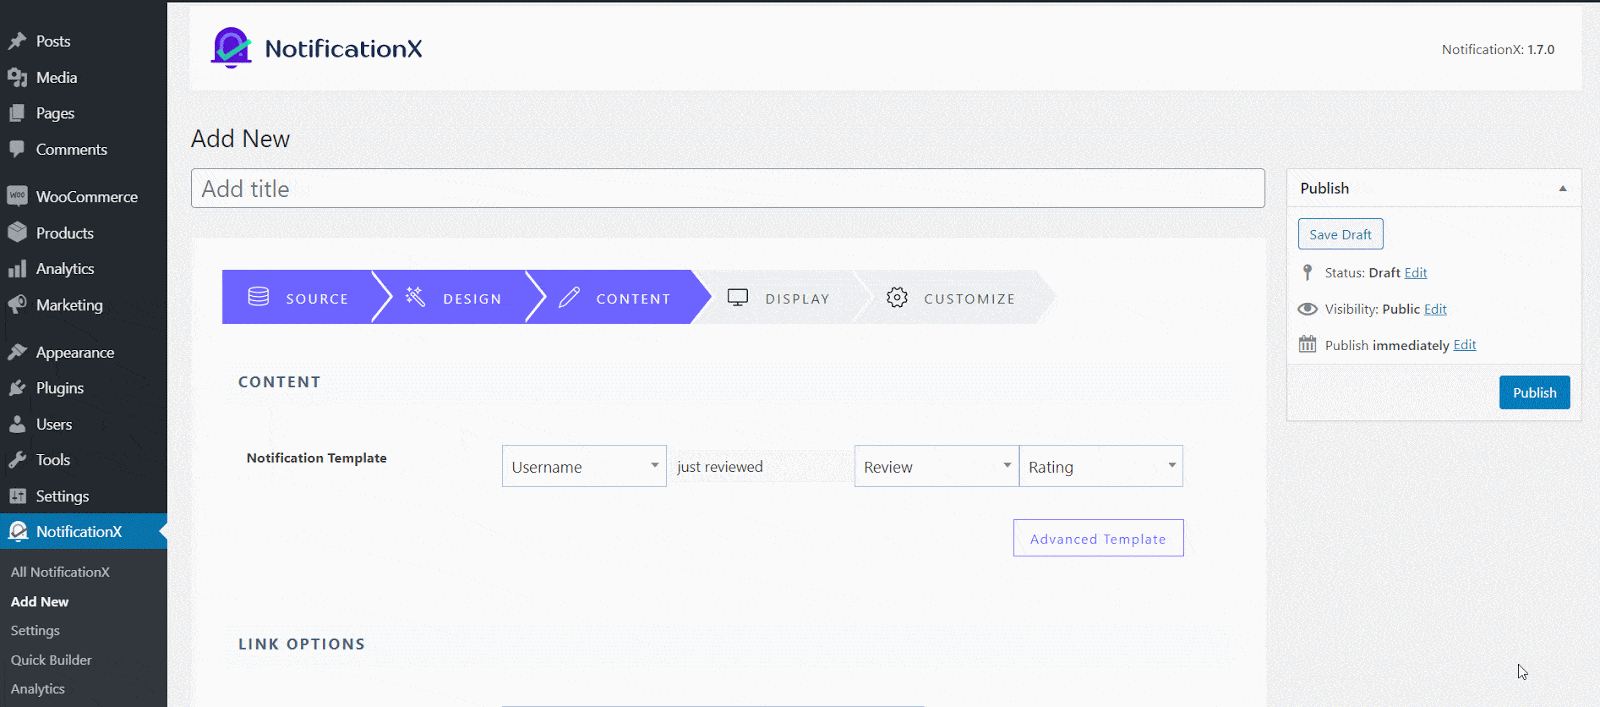Click the Plugins plug icon
1600x707 pixels.
coord(17,388)
